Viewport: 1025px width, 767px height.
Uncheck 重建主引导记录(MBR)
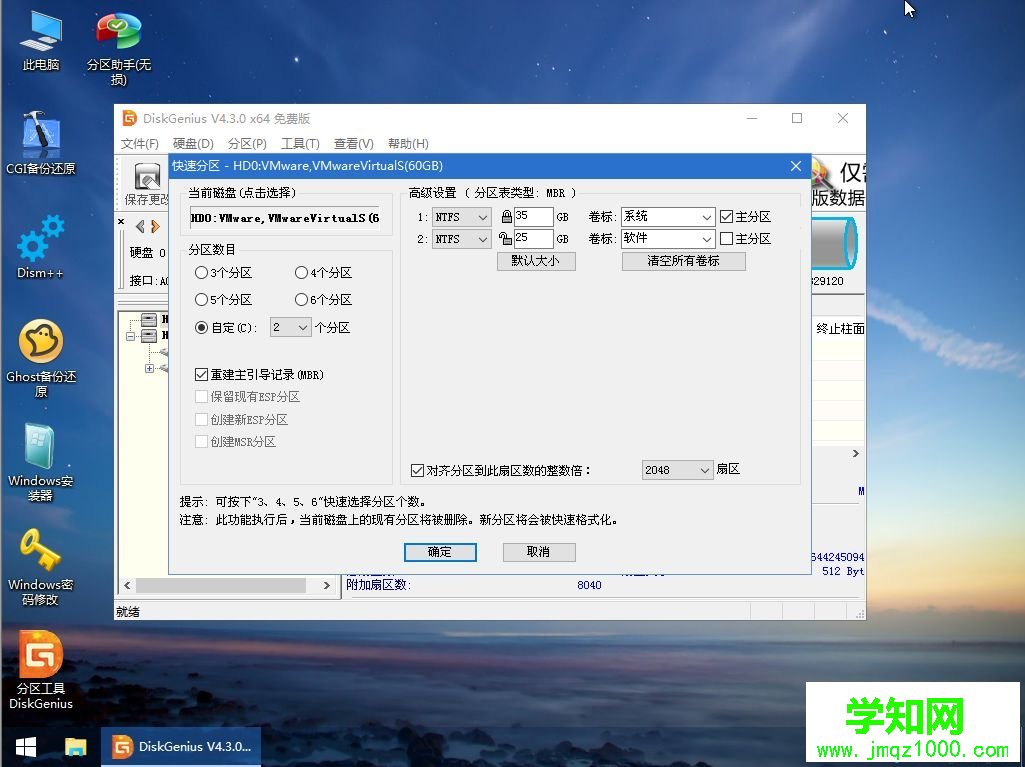201,374
